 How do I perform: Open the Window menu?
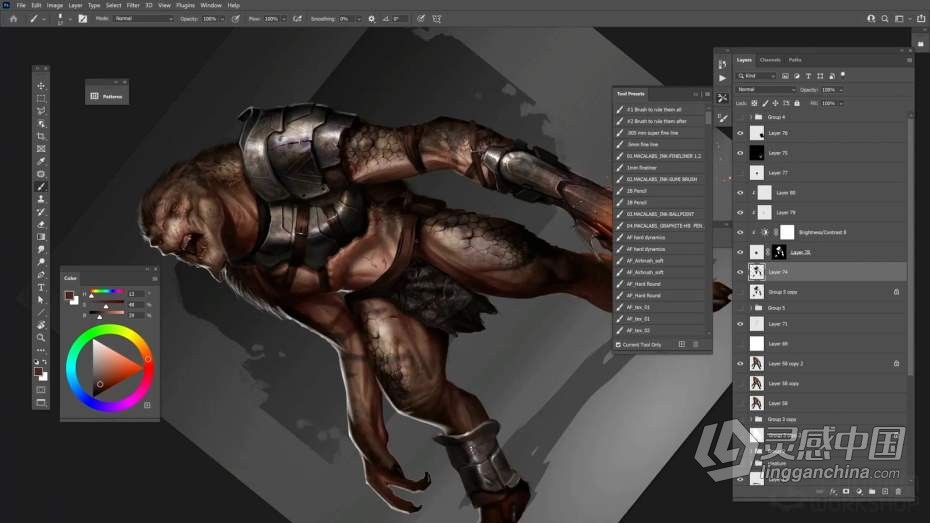(x=211, y=5)
